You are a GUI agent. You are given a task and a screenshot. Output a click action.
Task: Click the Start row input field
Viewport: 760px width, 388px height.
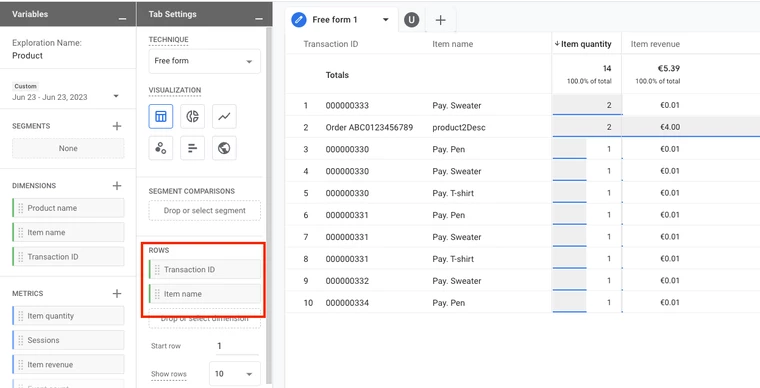tap(237, 346)
